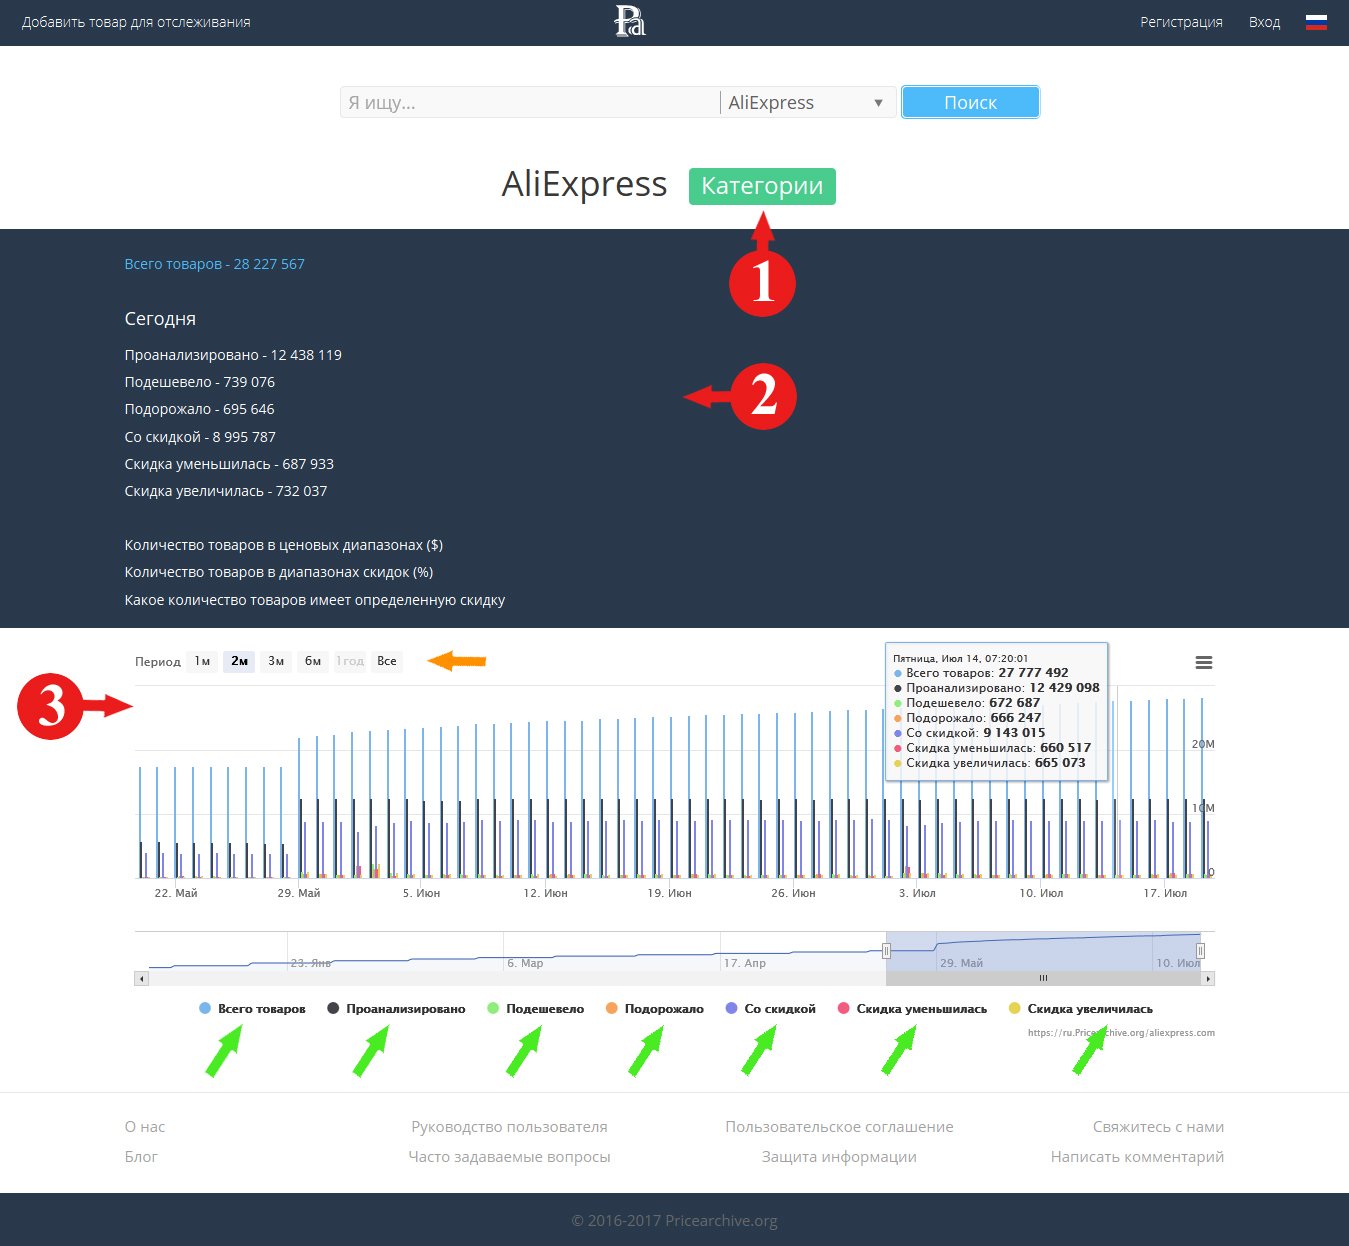This screenshot has width=1349, height=1246.
Task: Open the AliExpress store dropdown
Action: point(806,102)
